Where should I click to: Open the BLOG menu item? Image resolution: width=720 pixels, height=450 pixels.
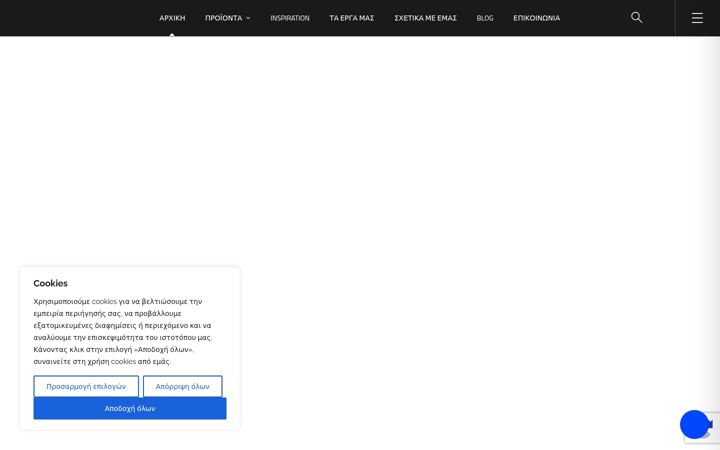coord(485,18)
